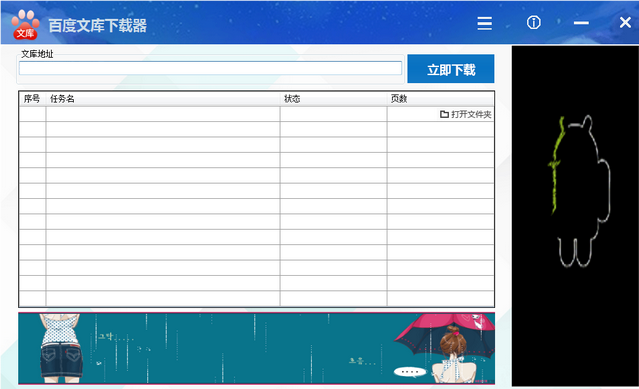
Task: Minimize the downloader window
Action: (581, 23)
